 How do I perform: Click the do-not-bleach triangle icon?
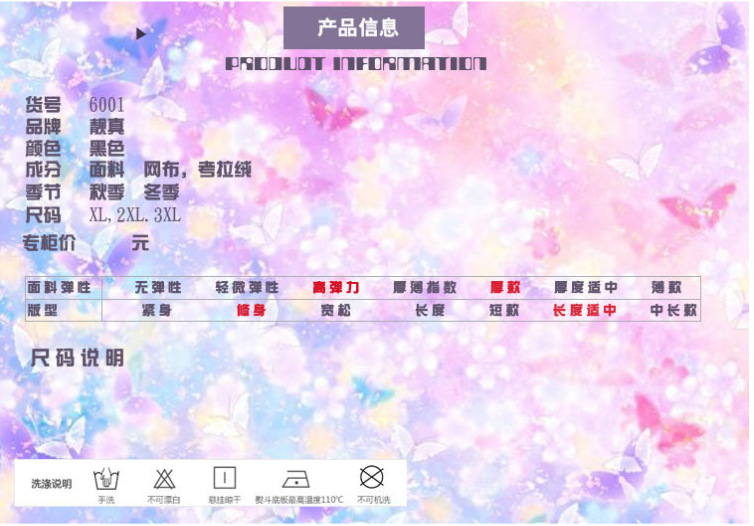pos(164,479)
